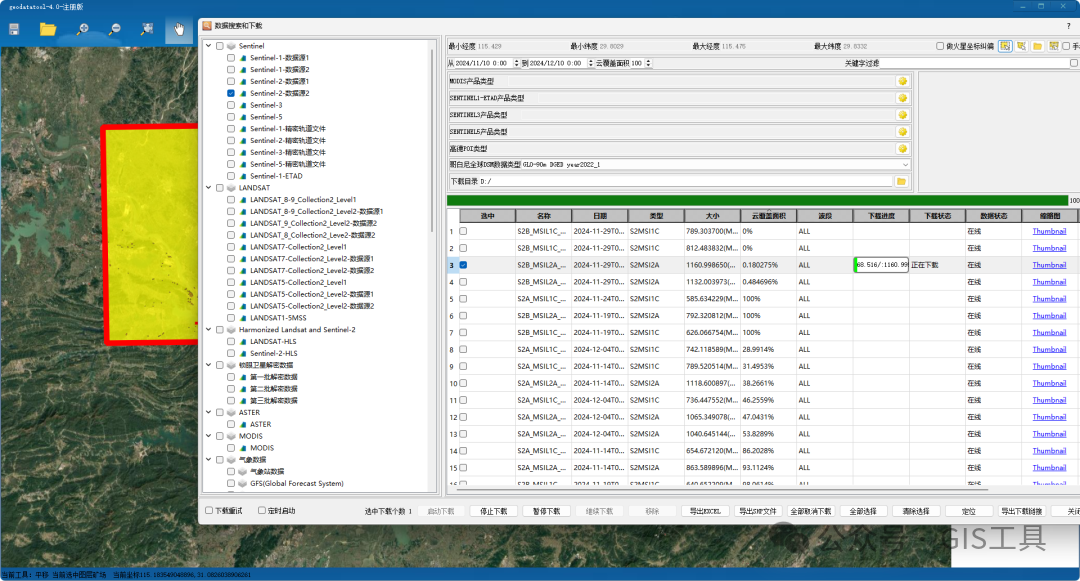
Task: Collapse the MODIS tree group
Action: (x=209, y=436)
